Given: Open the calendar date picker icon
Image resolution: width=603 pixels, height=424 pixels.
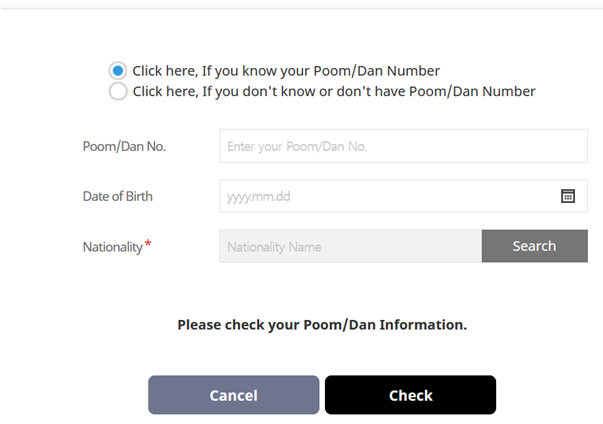Looking at the screenshot, I should pyautogui.click(x=568, y=196).
